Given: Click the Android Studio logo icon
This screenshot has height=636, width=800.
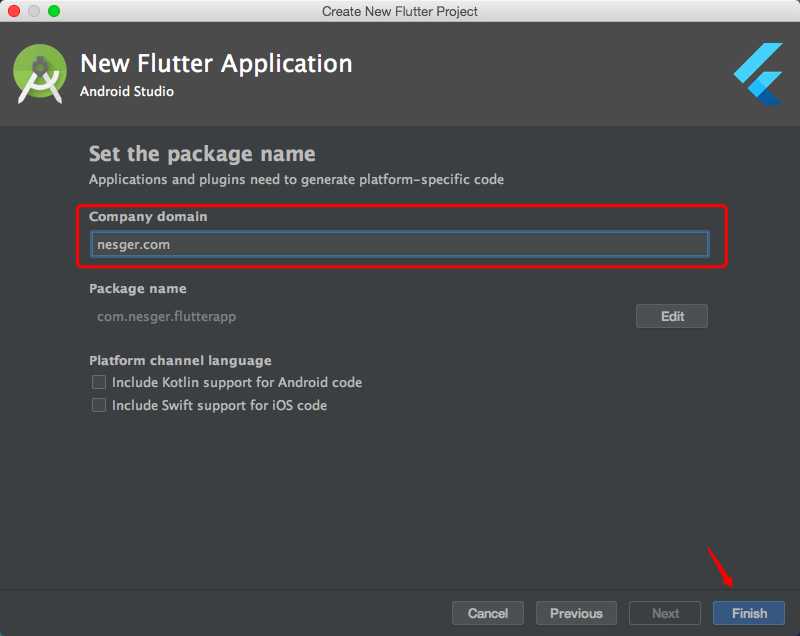Looking at the screenshot, I should (39, 73).
